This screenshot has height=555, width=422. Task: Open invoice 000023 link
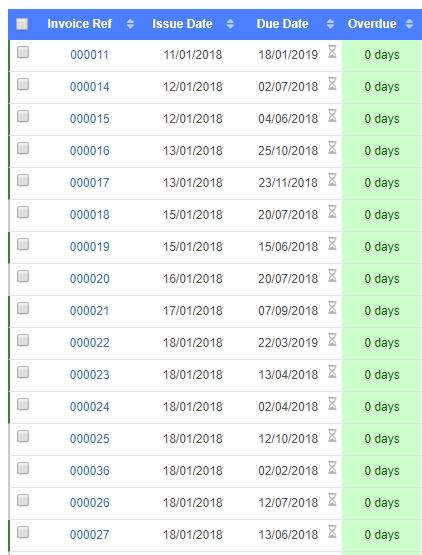(x=90, y=374)
